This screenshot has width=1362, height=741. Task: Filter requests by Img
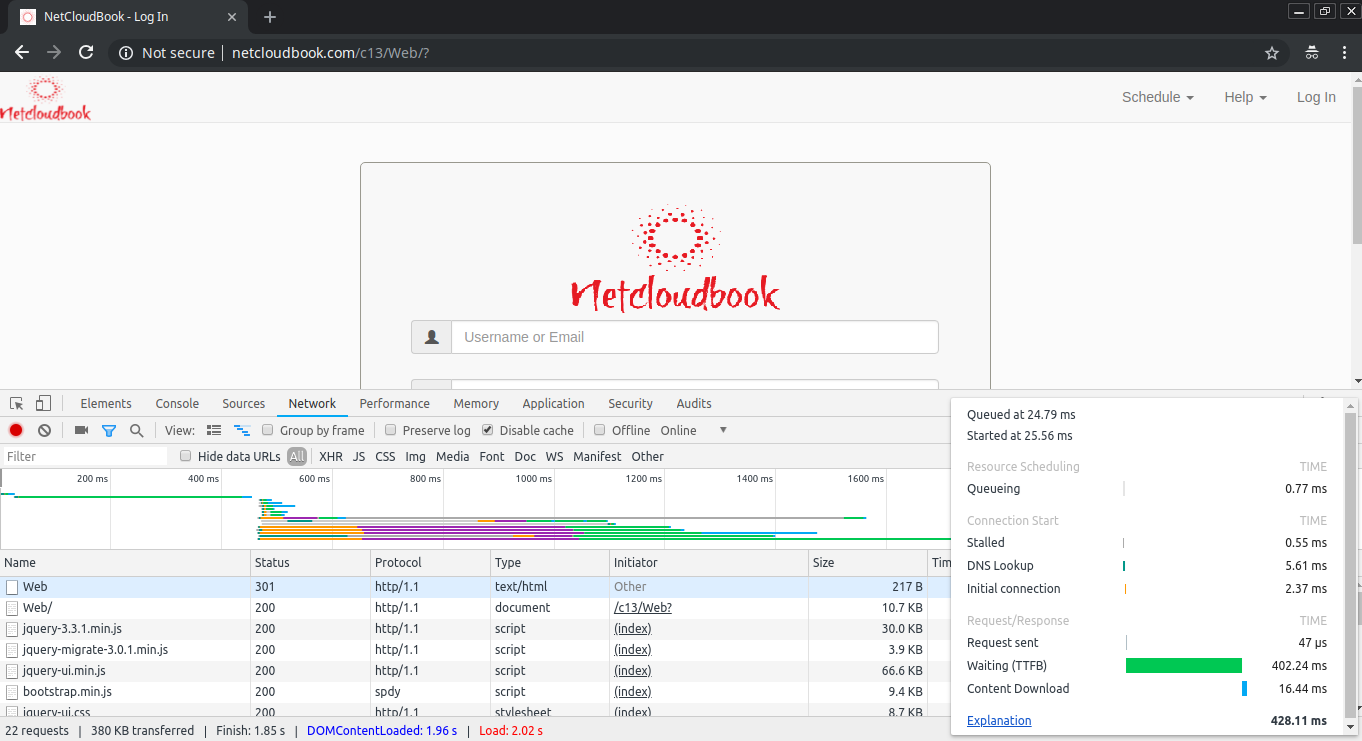point(416,456)
